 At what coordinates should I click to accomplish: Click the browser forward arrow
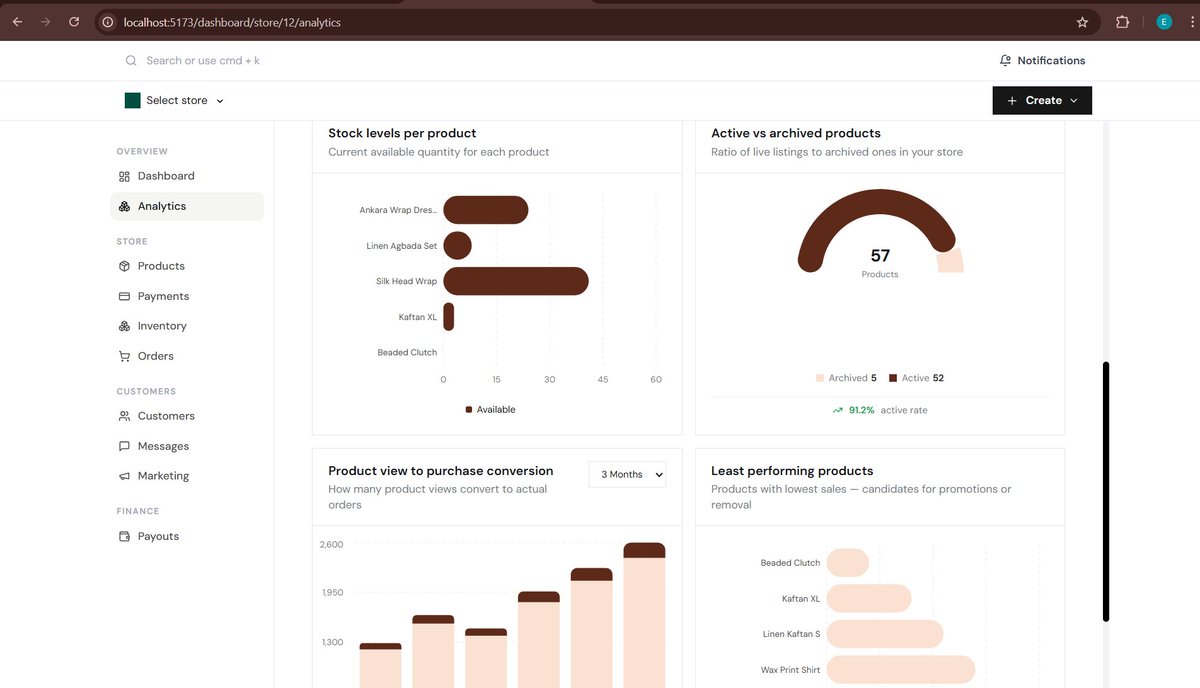45,22
